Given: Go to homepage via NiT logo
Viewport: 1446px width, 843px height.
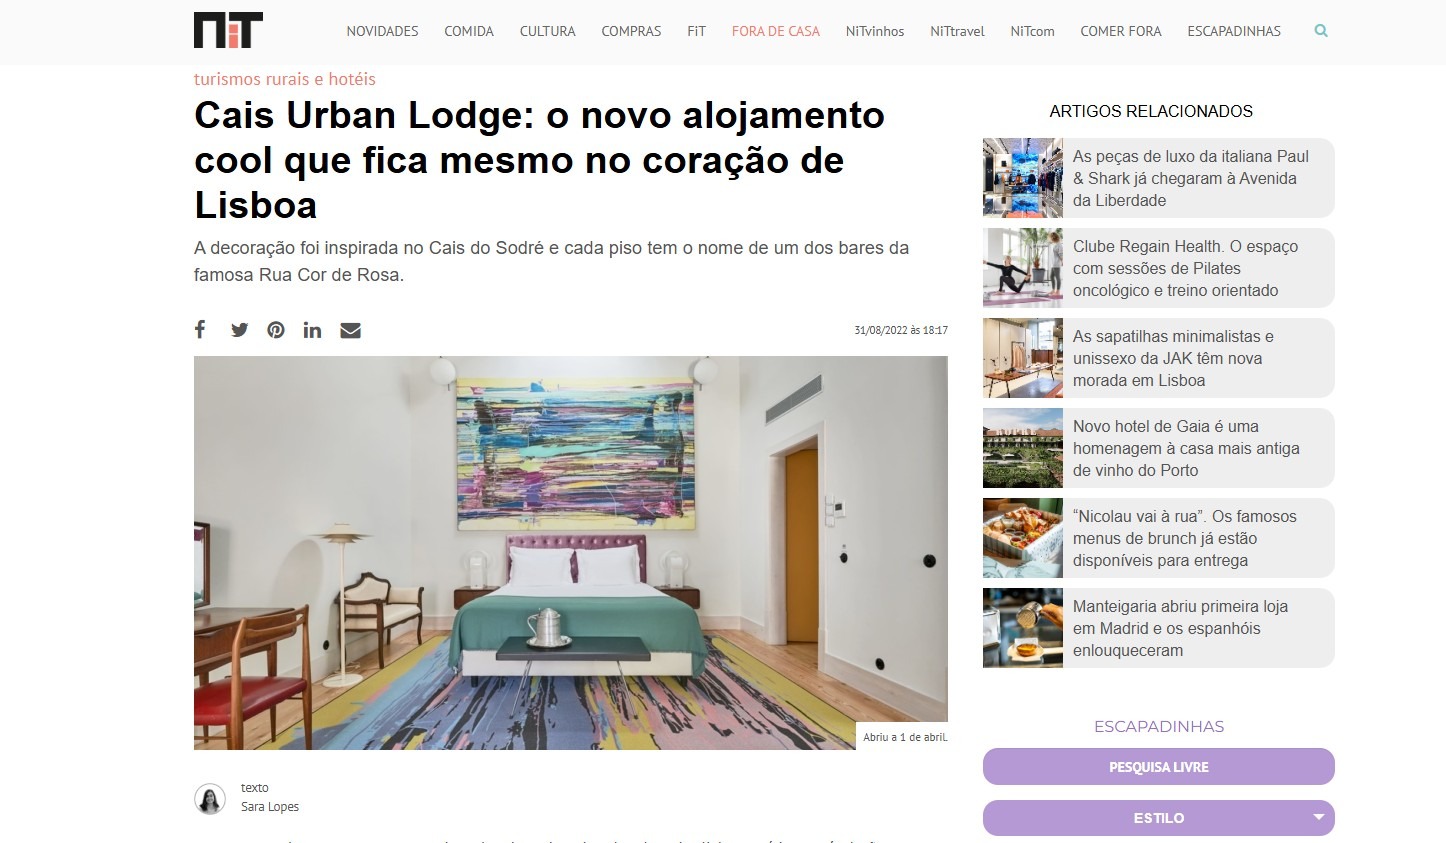Looking at the screenshot, I should 228,30.
